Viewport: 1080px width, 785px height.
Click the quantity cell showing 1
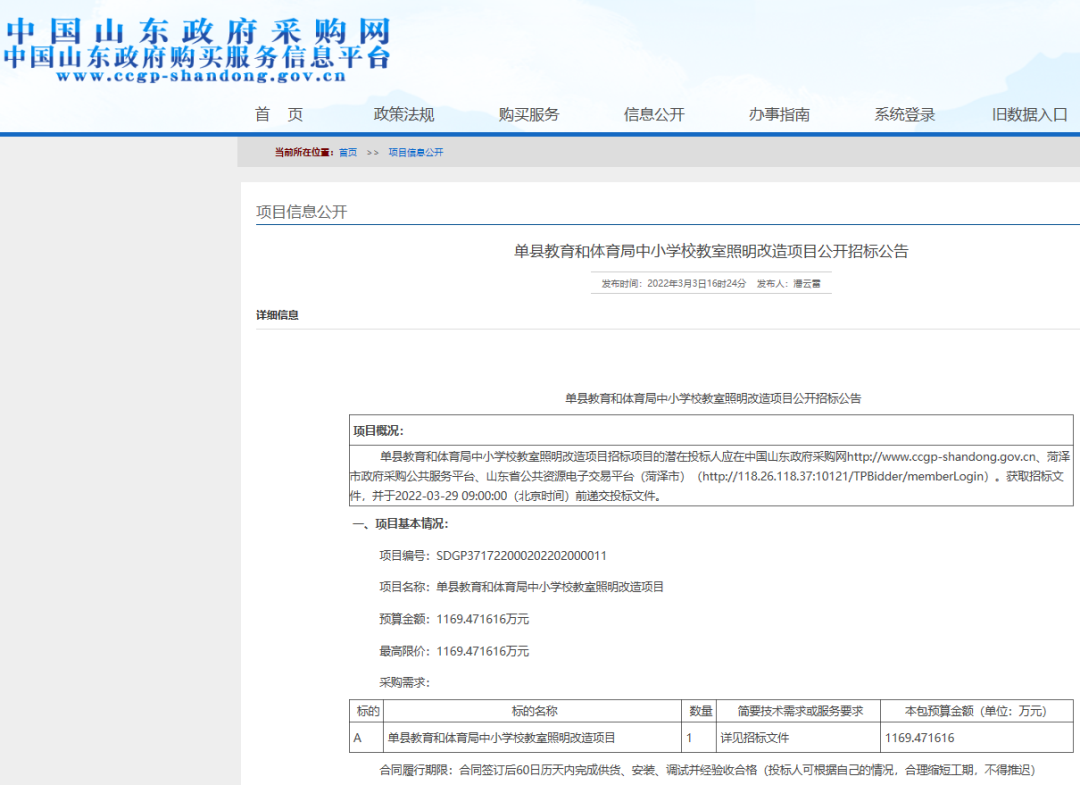[700, 737]
